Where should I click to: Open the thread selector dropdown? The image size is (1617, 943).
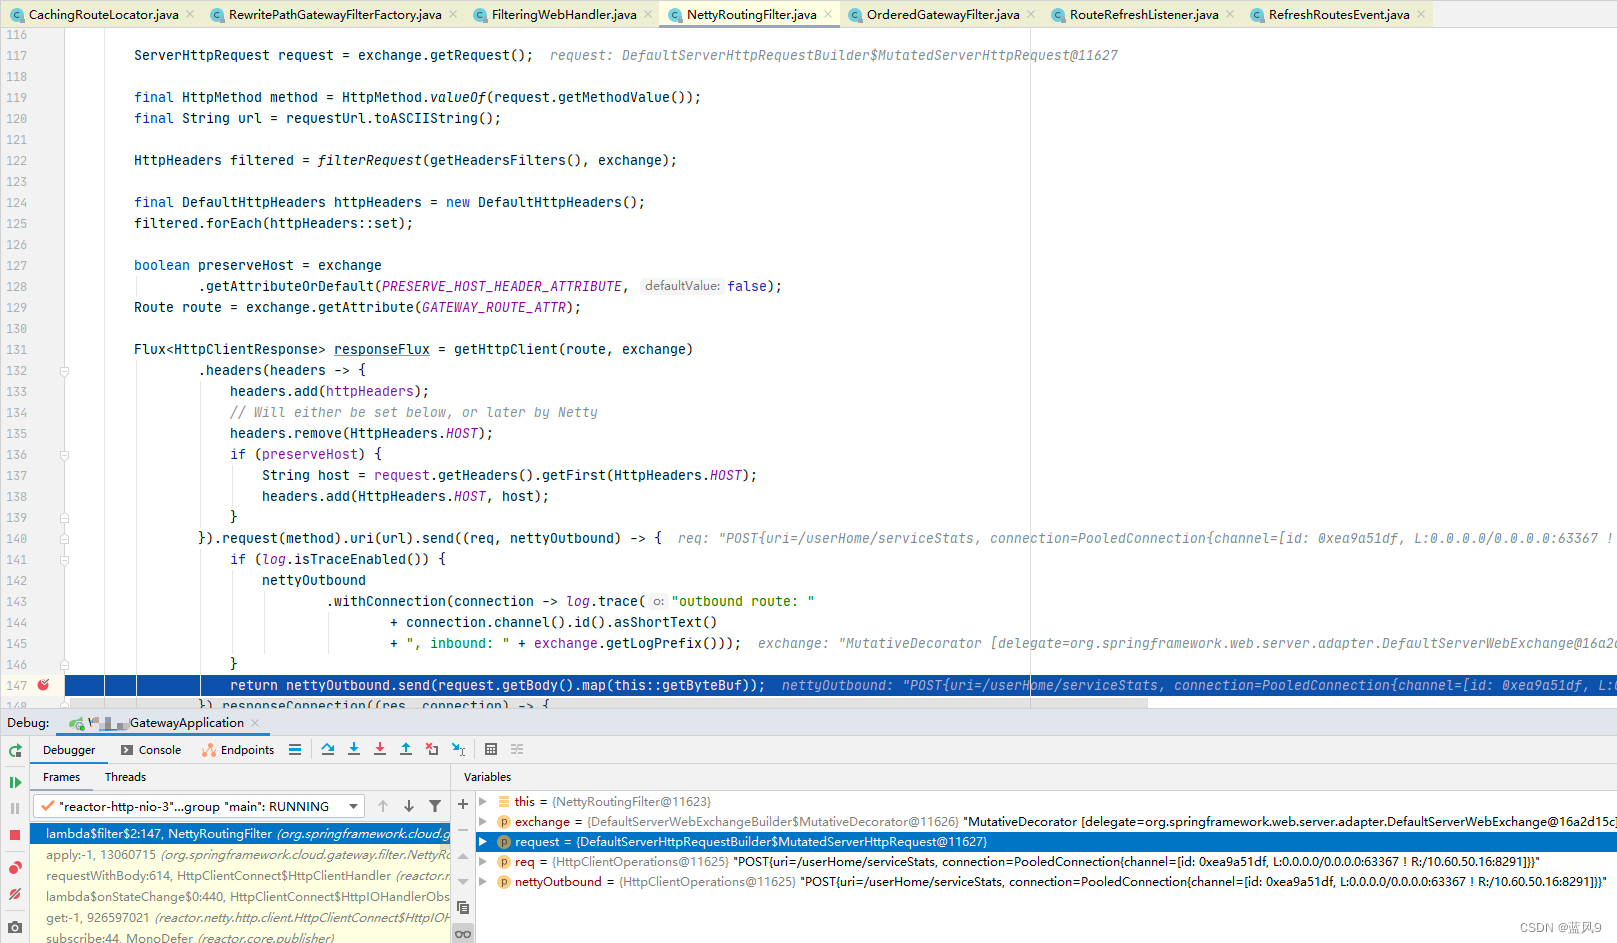tap(199, 806)
